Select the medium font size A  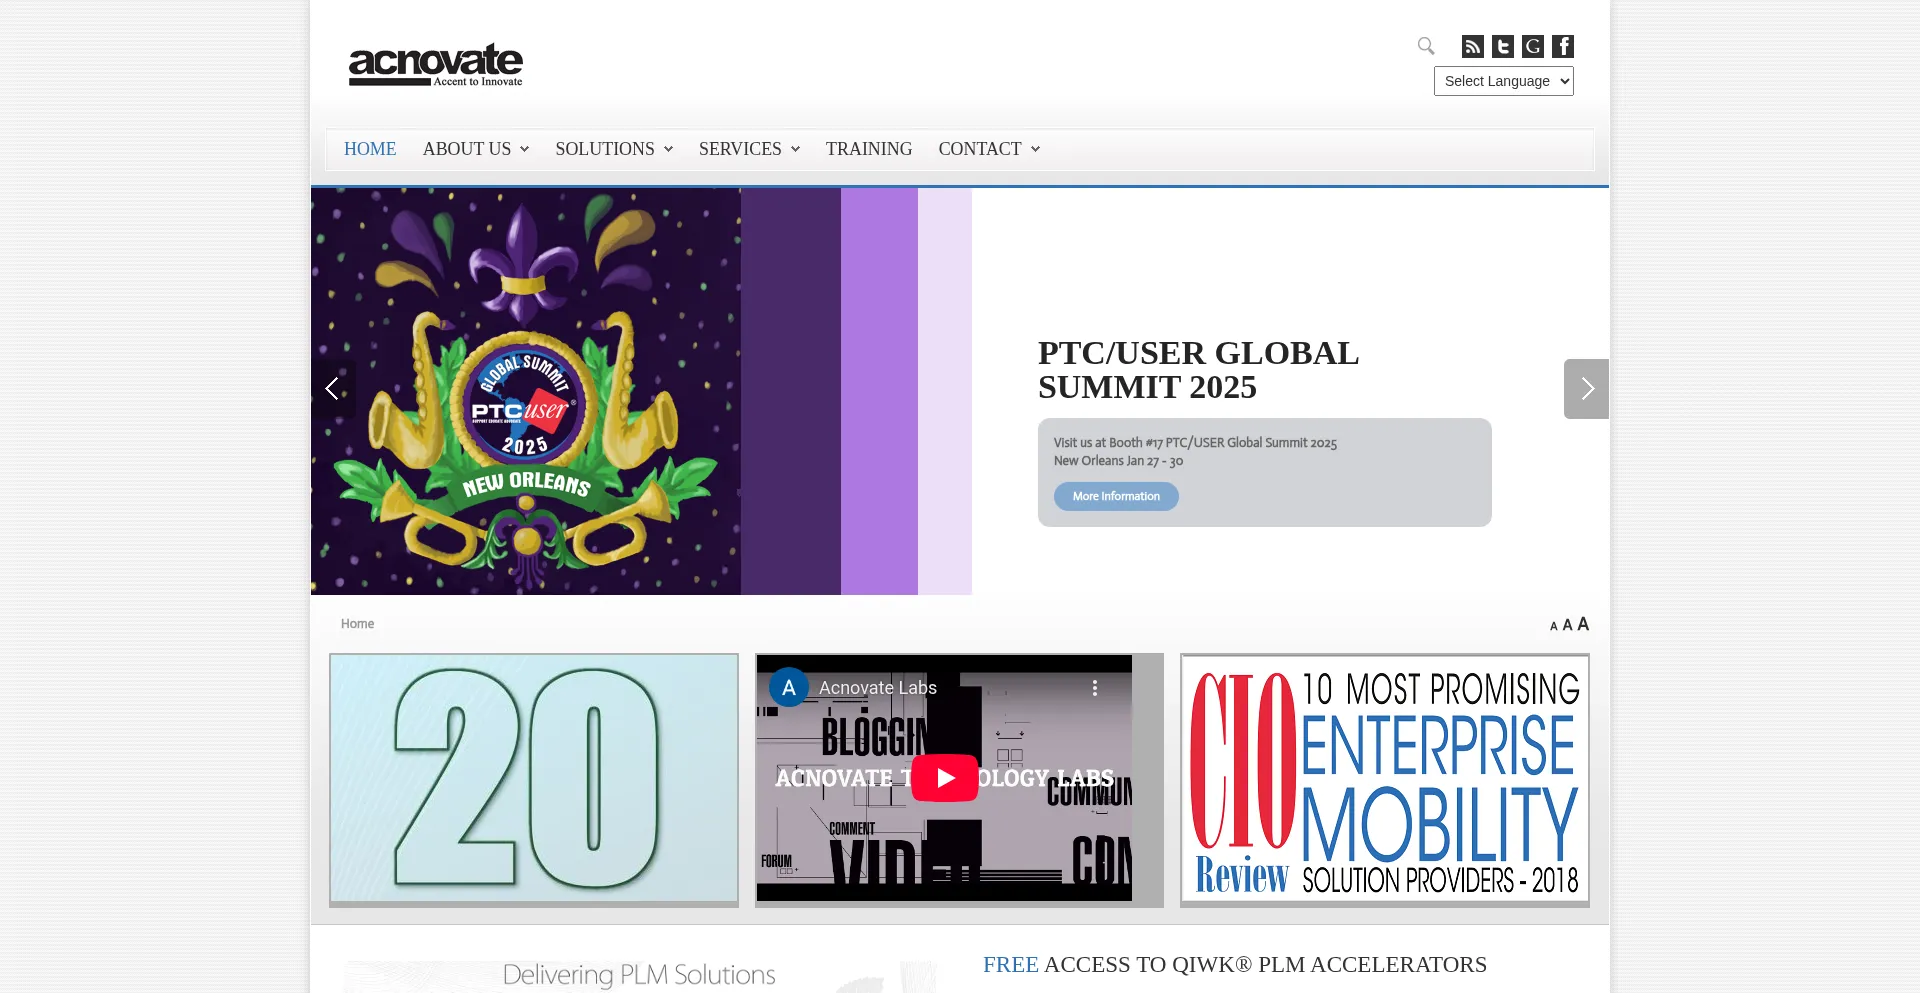coord(1567,625)
